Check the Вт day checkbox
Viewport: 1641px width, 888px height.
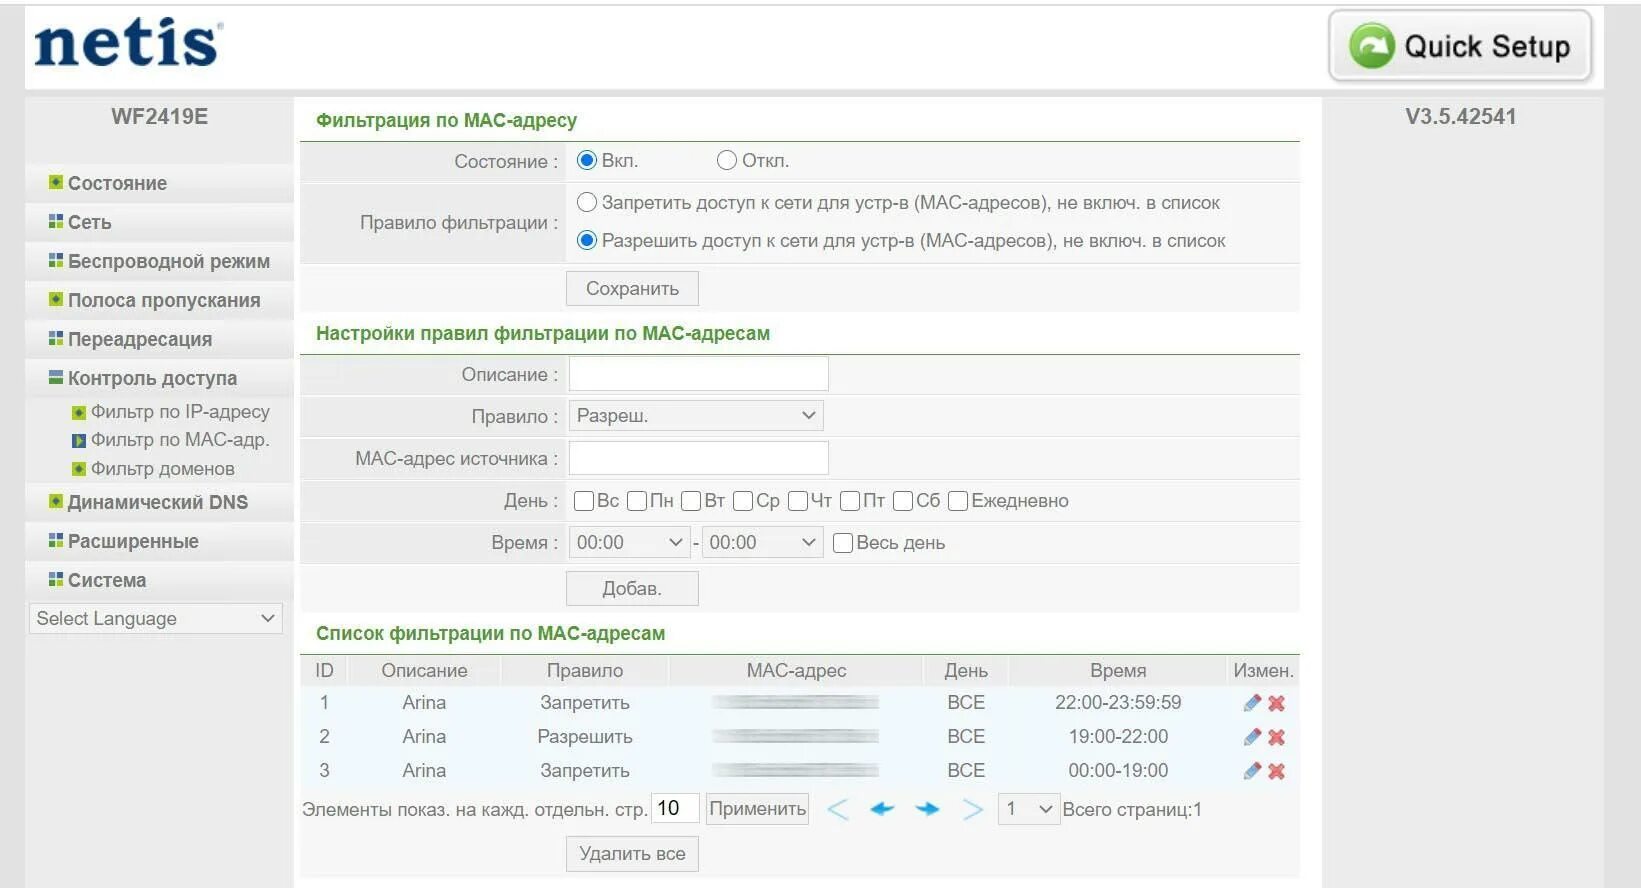691,501
